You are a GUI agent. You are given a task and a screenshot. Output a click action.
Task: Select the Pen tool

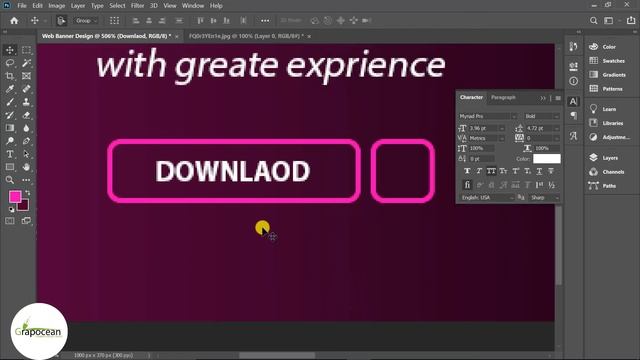26,141
